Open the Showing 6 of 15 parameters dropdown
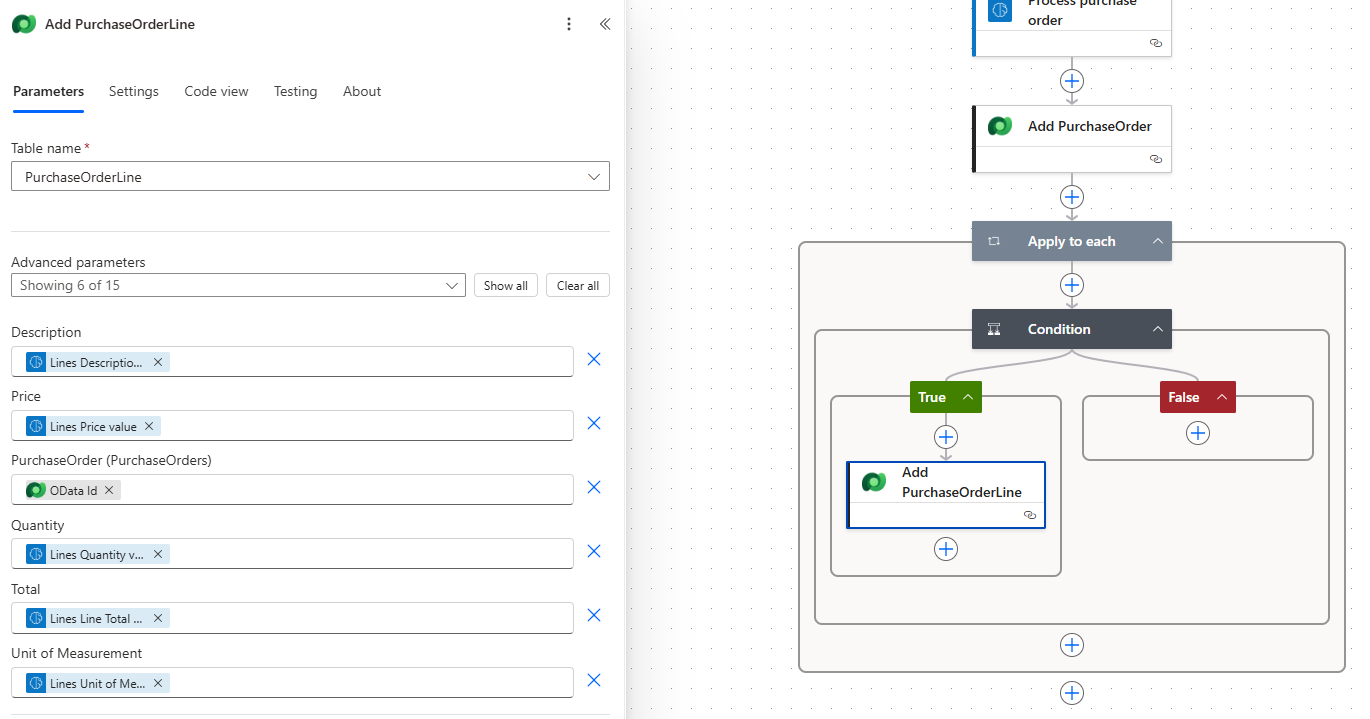The width and height of the screenshot is (1370, 719). 453,285
